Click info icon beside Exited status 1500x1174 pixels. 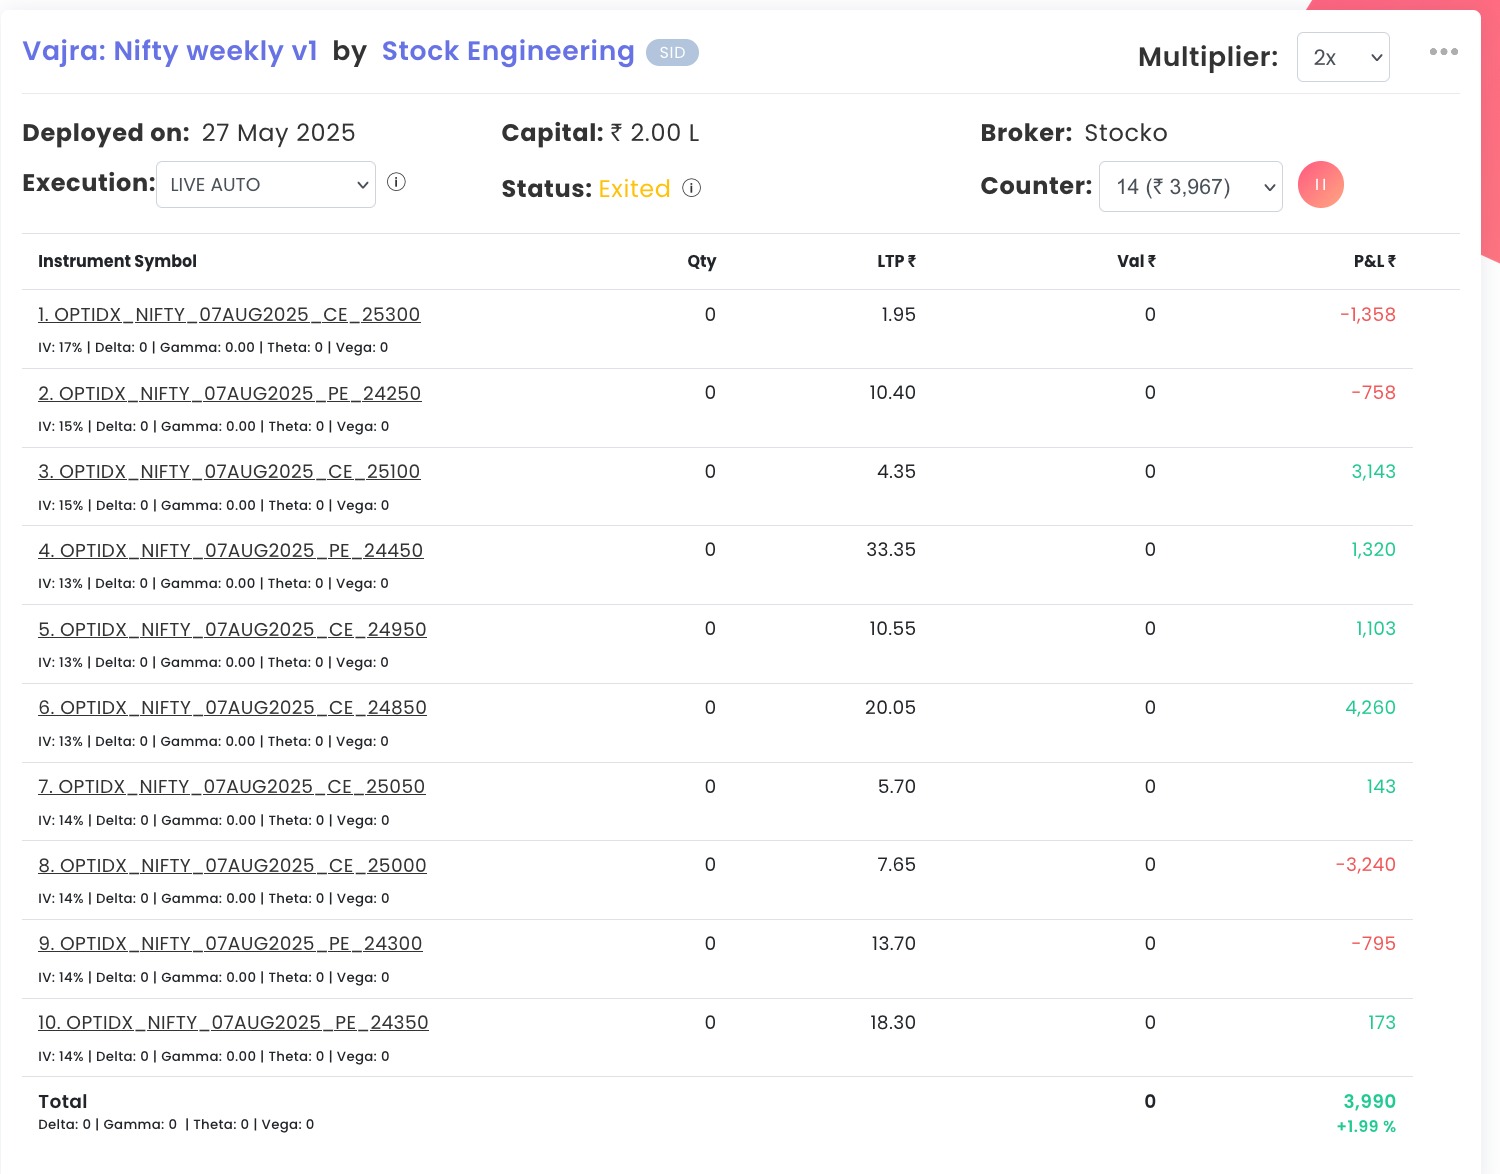[692, 188]
